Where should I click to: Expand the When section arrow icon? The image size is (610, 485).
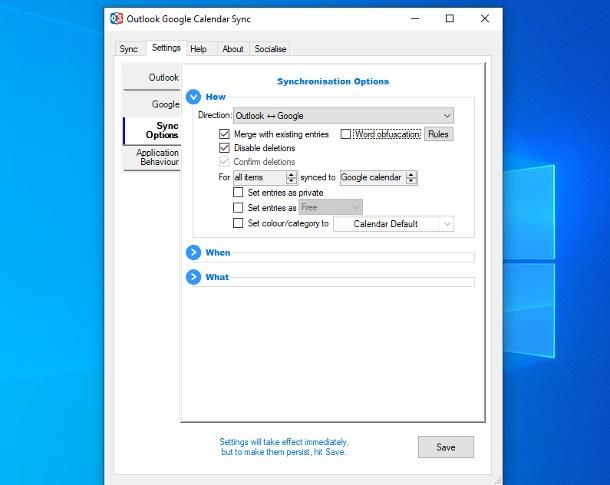click(x=193, y=253)
